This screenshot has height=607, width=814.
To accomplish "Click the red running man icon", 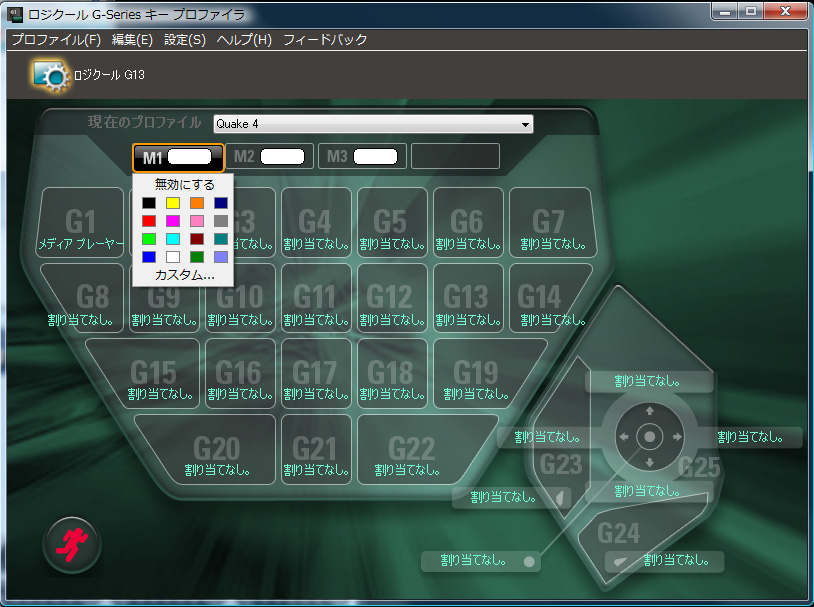I will tap(71, 545).
